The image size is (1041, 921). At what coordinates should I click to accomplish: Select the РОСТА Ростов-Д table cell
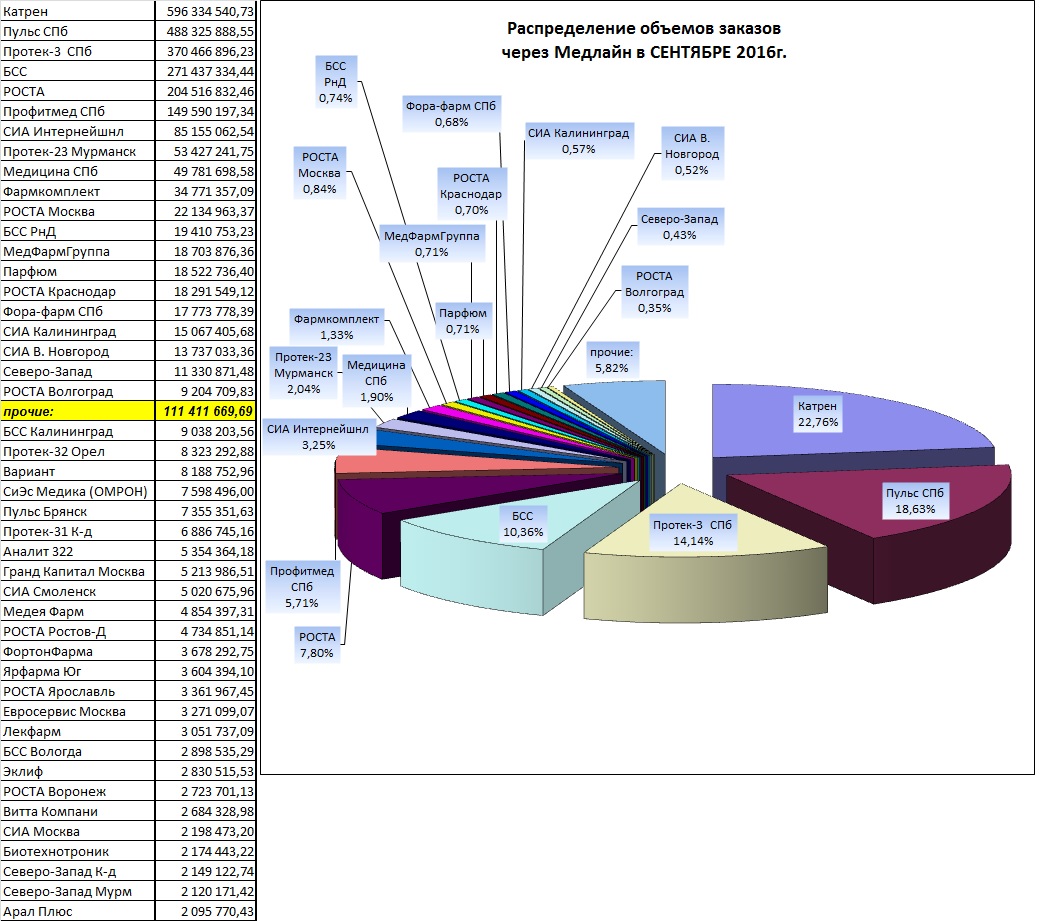(78, 631)
